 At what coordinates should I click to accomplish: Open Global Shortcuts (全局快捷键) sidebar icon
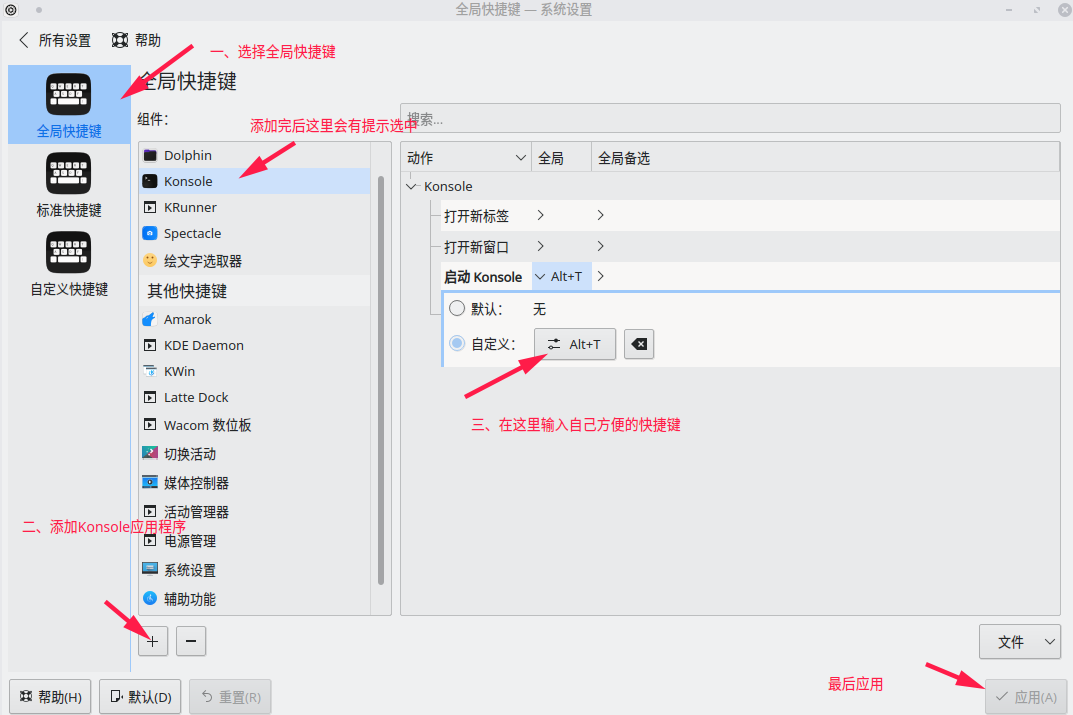pyautogui.click(x=68, y=94)
